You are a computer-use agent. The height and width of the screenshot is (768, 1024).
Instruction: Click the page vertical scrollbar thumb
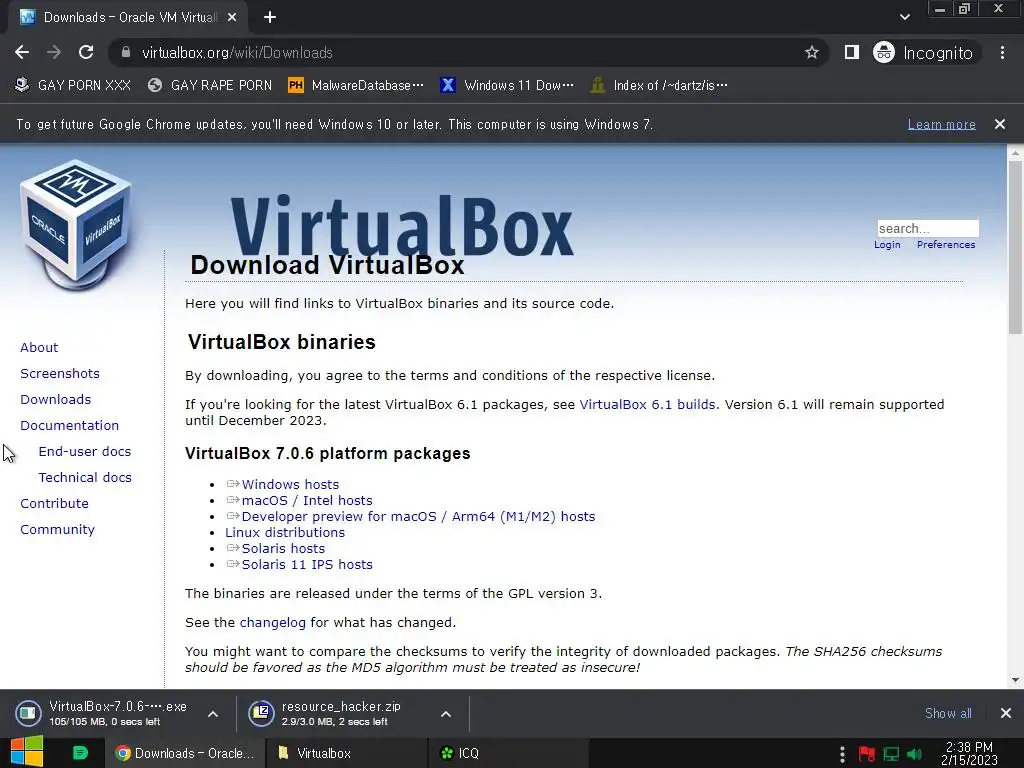(x=1015, y=249)
